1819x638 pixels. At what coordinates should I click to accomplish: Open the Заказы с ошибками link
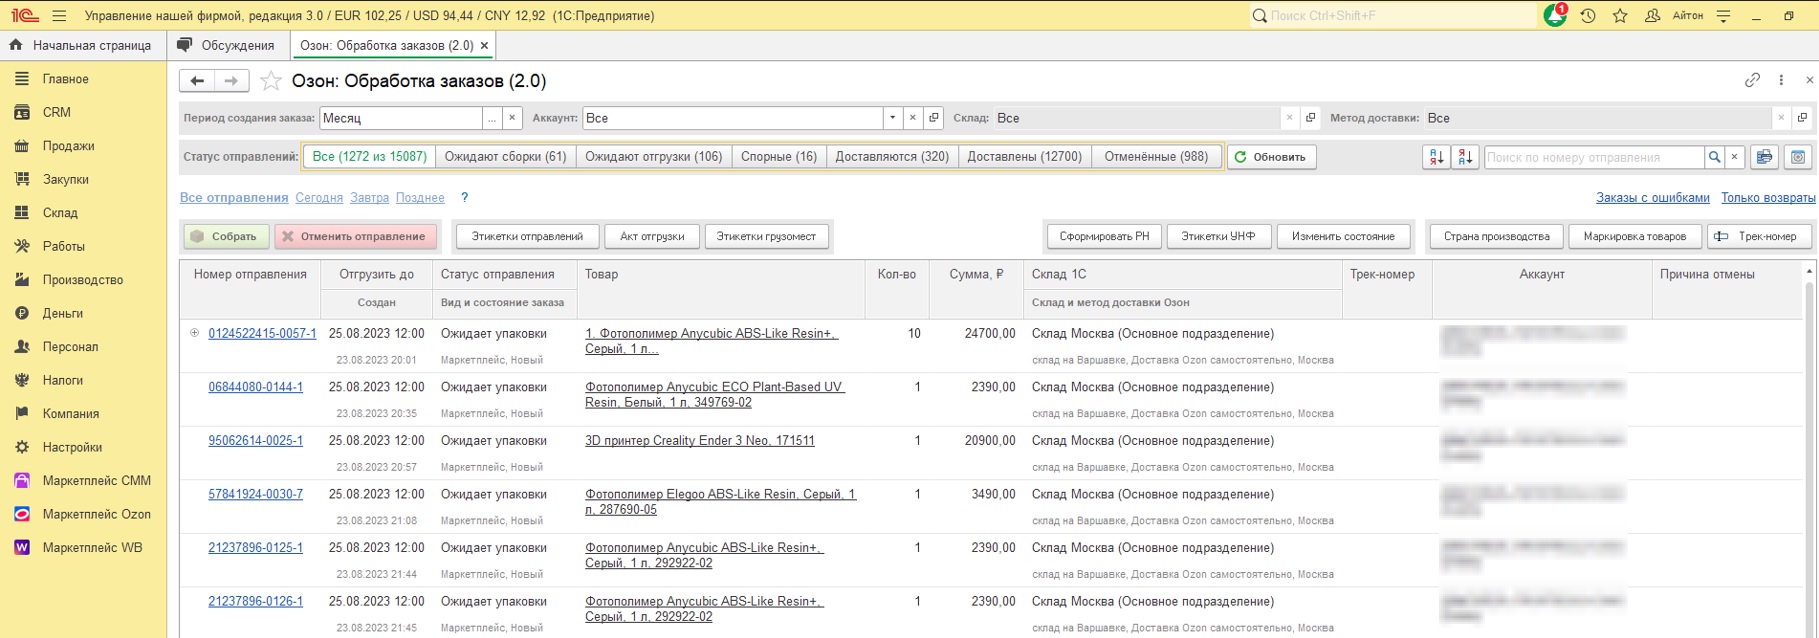pyautogui.click(x=1652, y=198)
